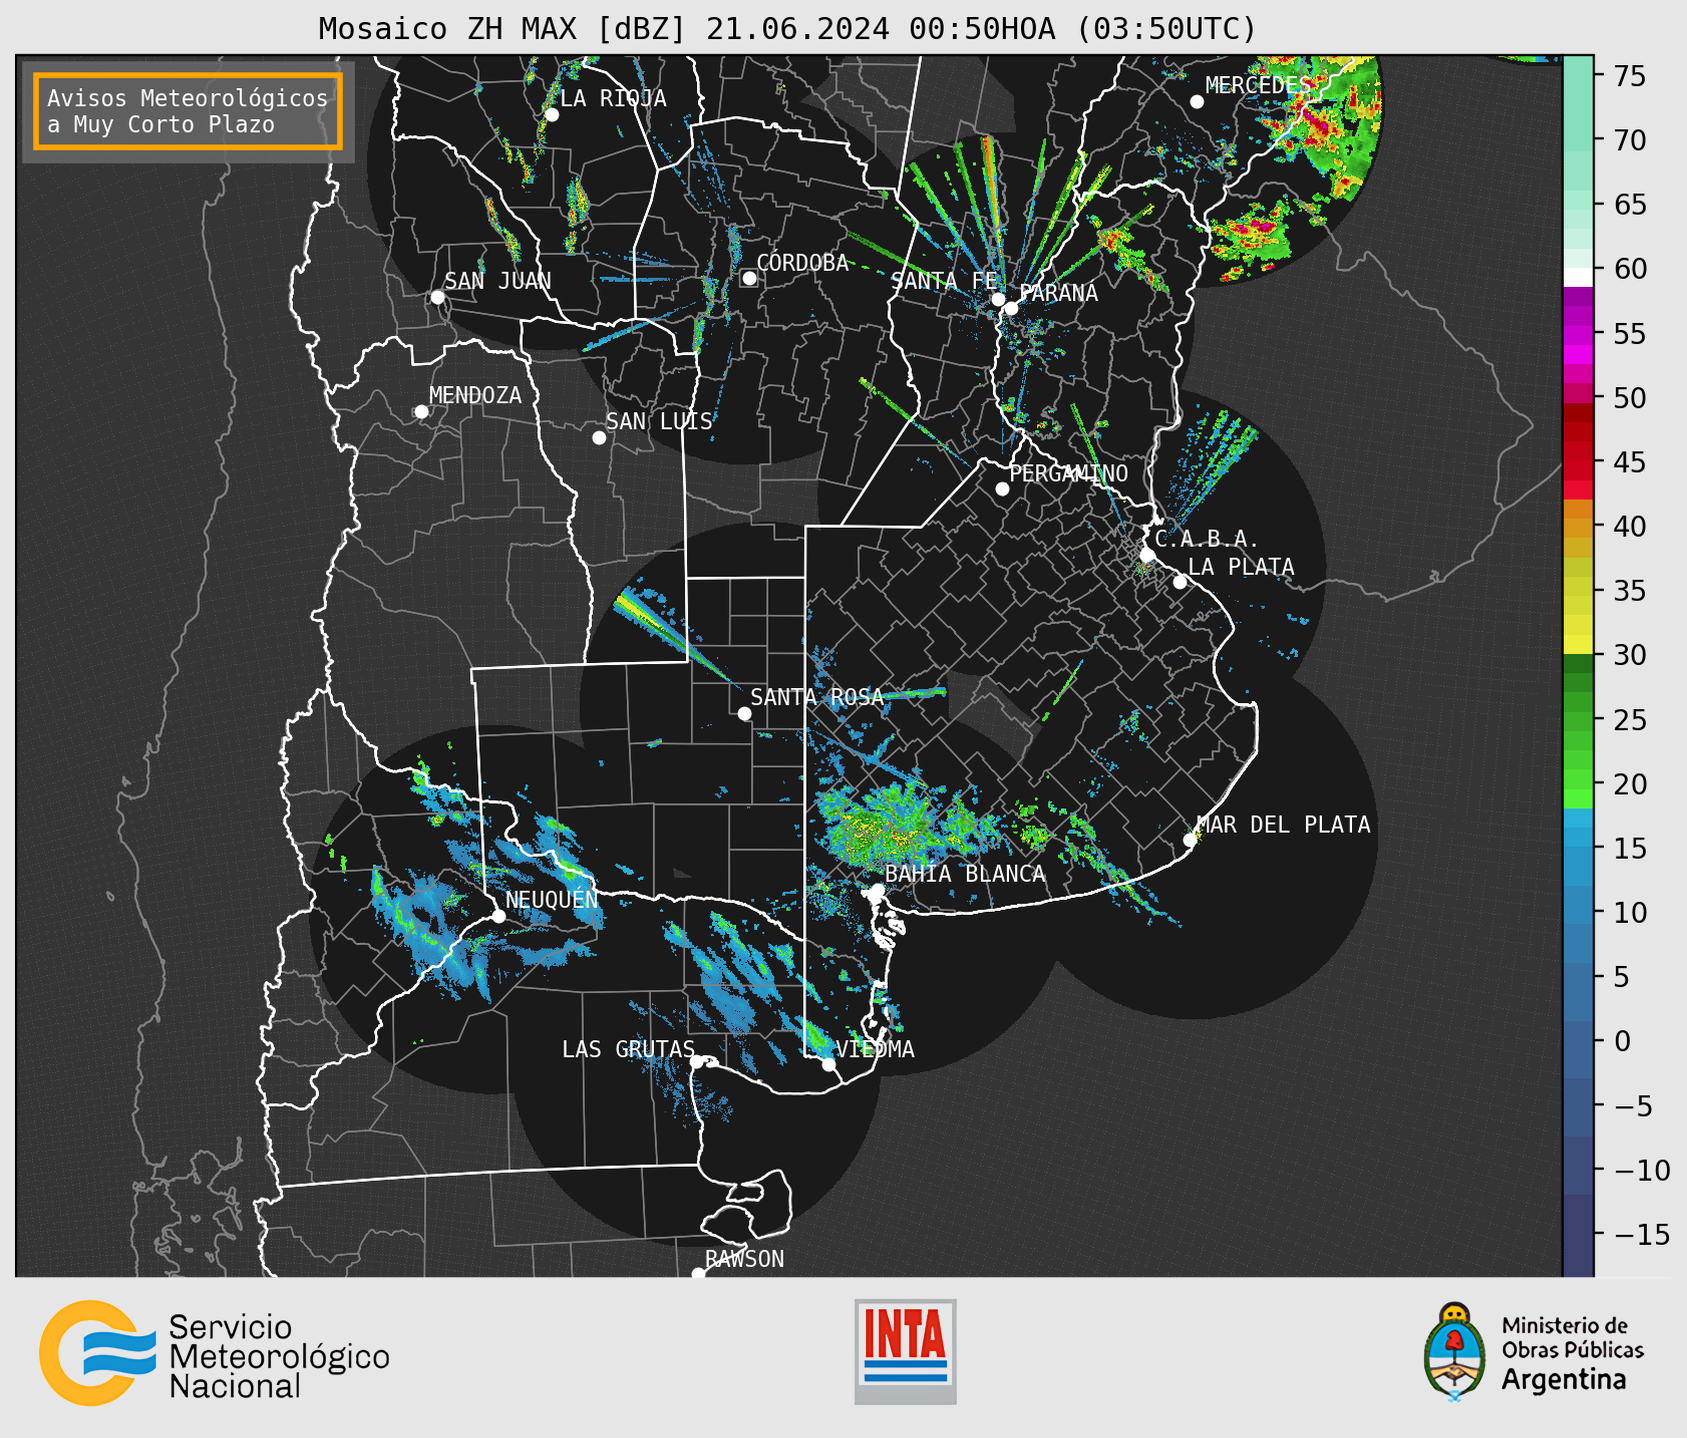1687x1438 pixels.
Task: Click the PARANÁ city label
Action: (x=1058, y=293)
